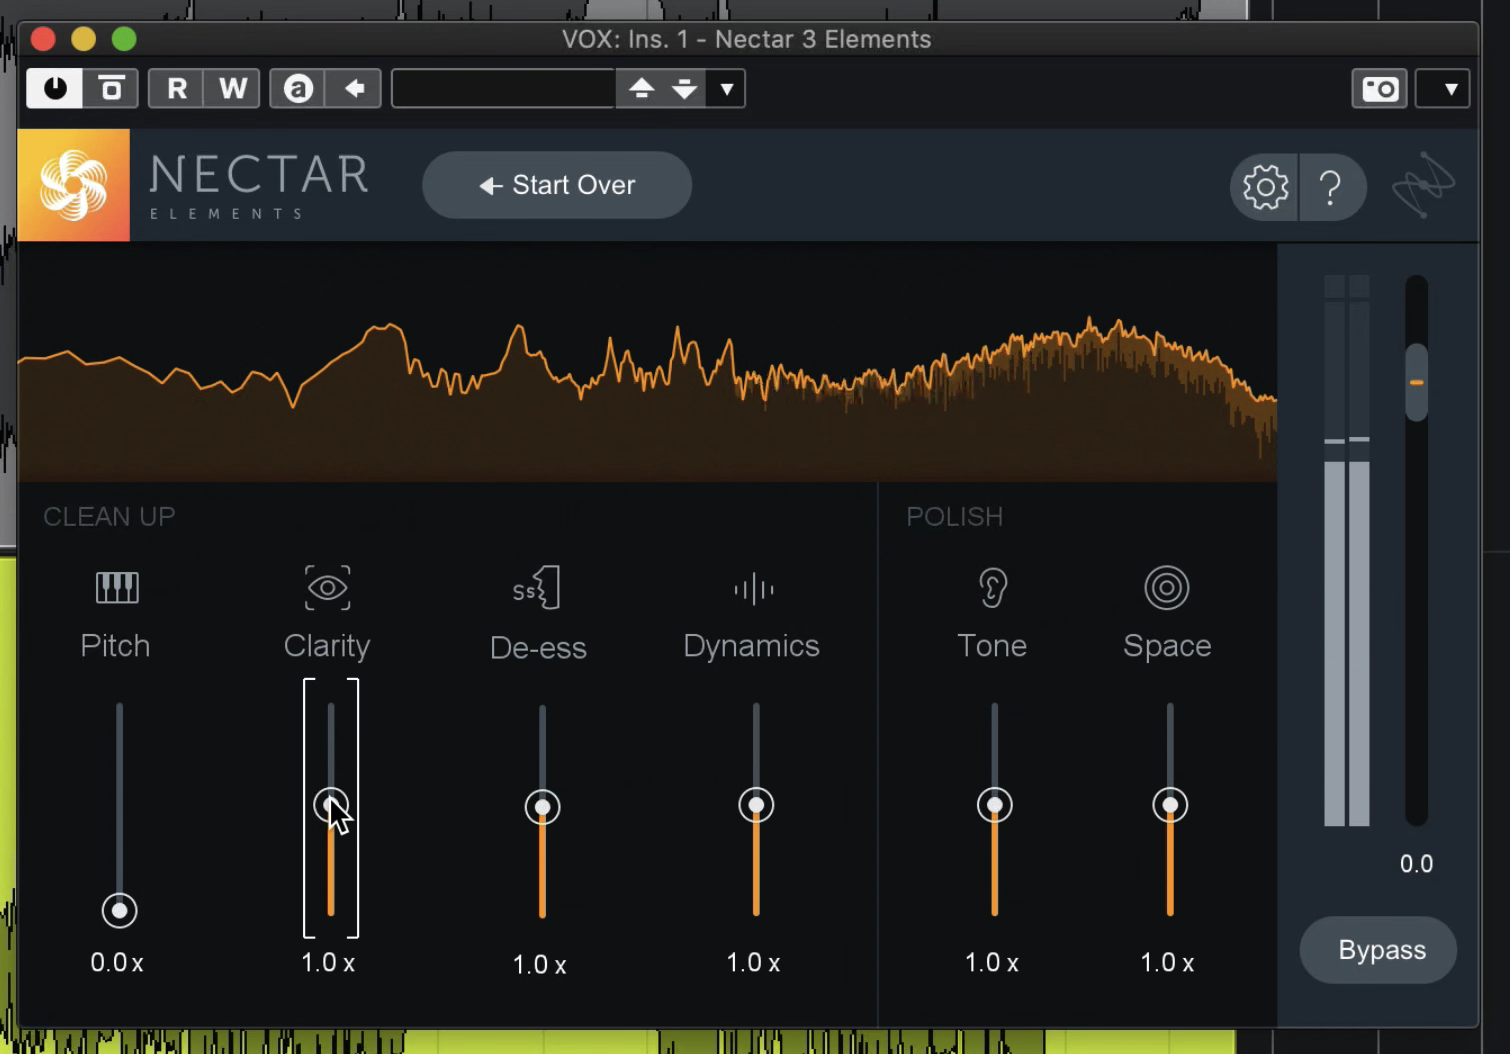Click the Dynamics 1.0 x value
Screen dimensions: 1510x1054
[x=753, y=962]
